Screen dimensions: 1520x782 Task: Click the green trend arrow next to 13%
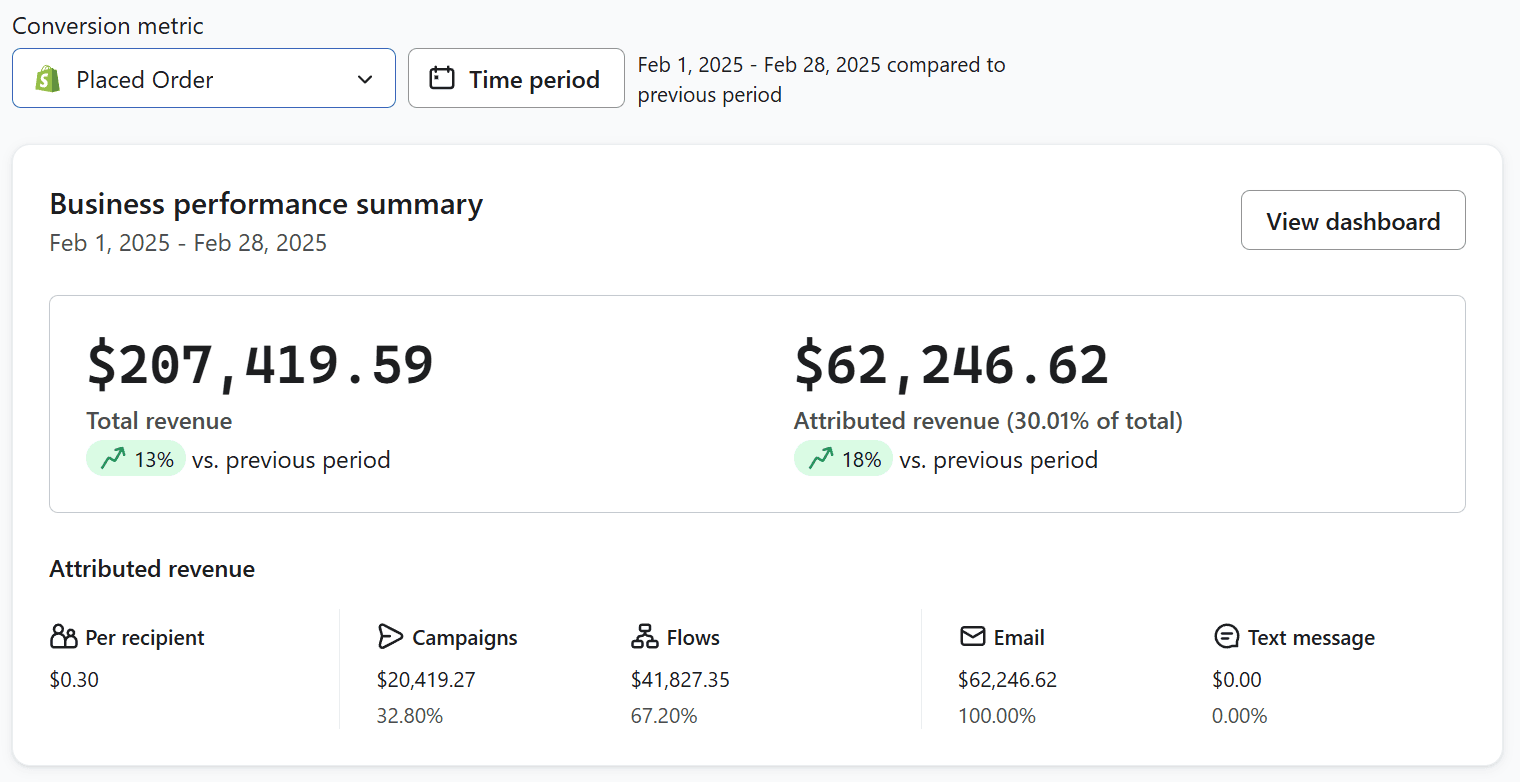pos(114,458)
